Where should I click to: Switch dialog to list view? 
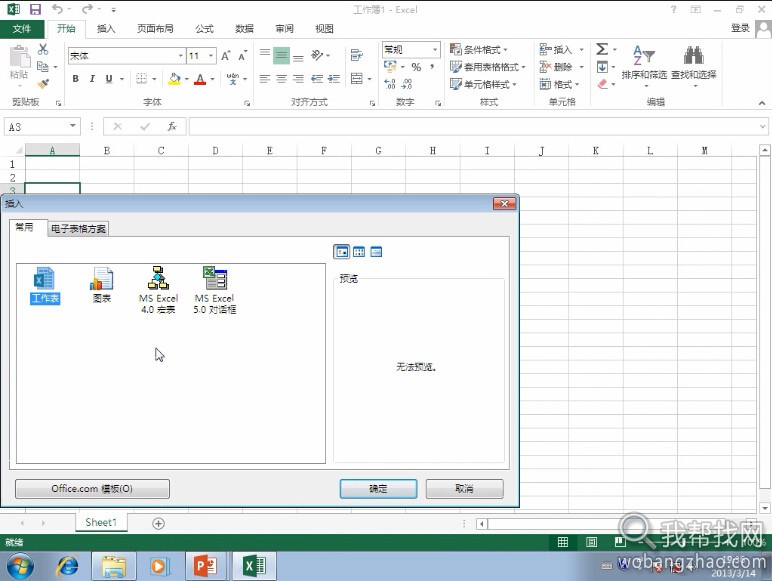(359, 252)
